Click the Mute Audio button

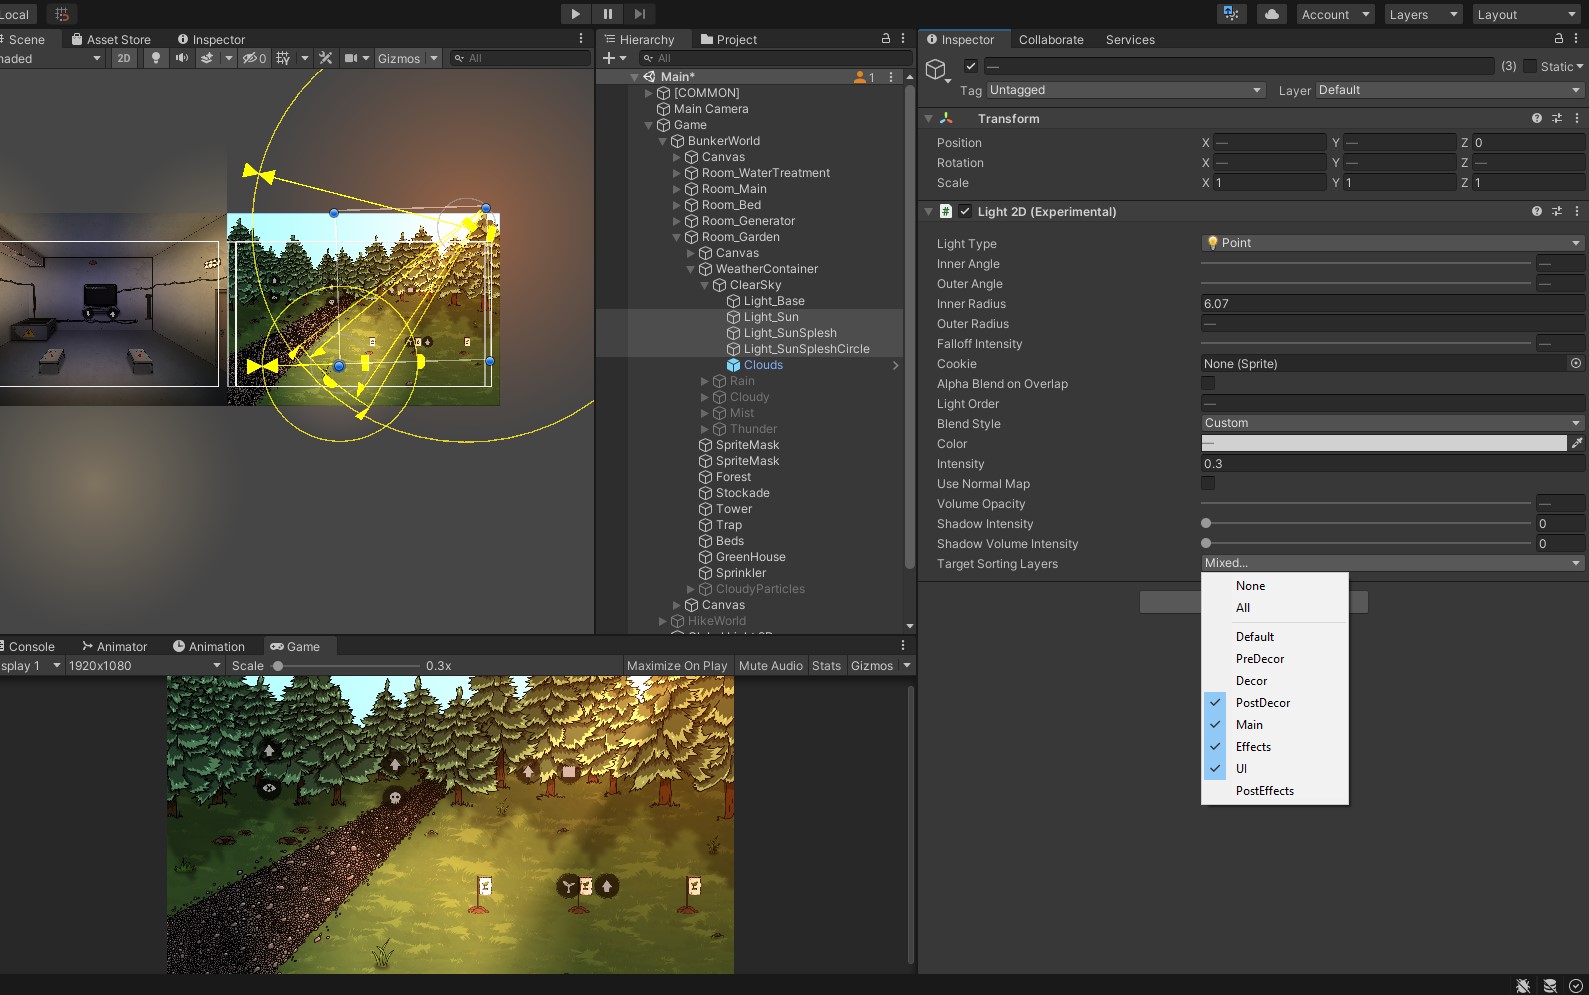(x=771, y=666)
